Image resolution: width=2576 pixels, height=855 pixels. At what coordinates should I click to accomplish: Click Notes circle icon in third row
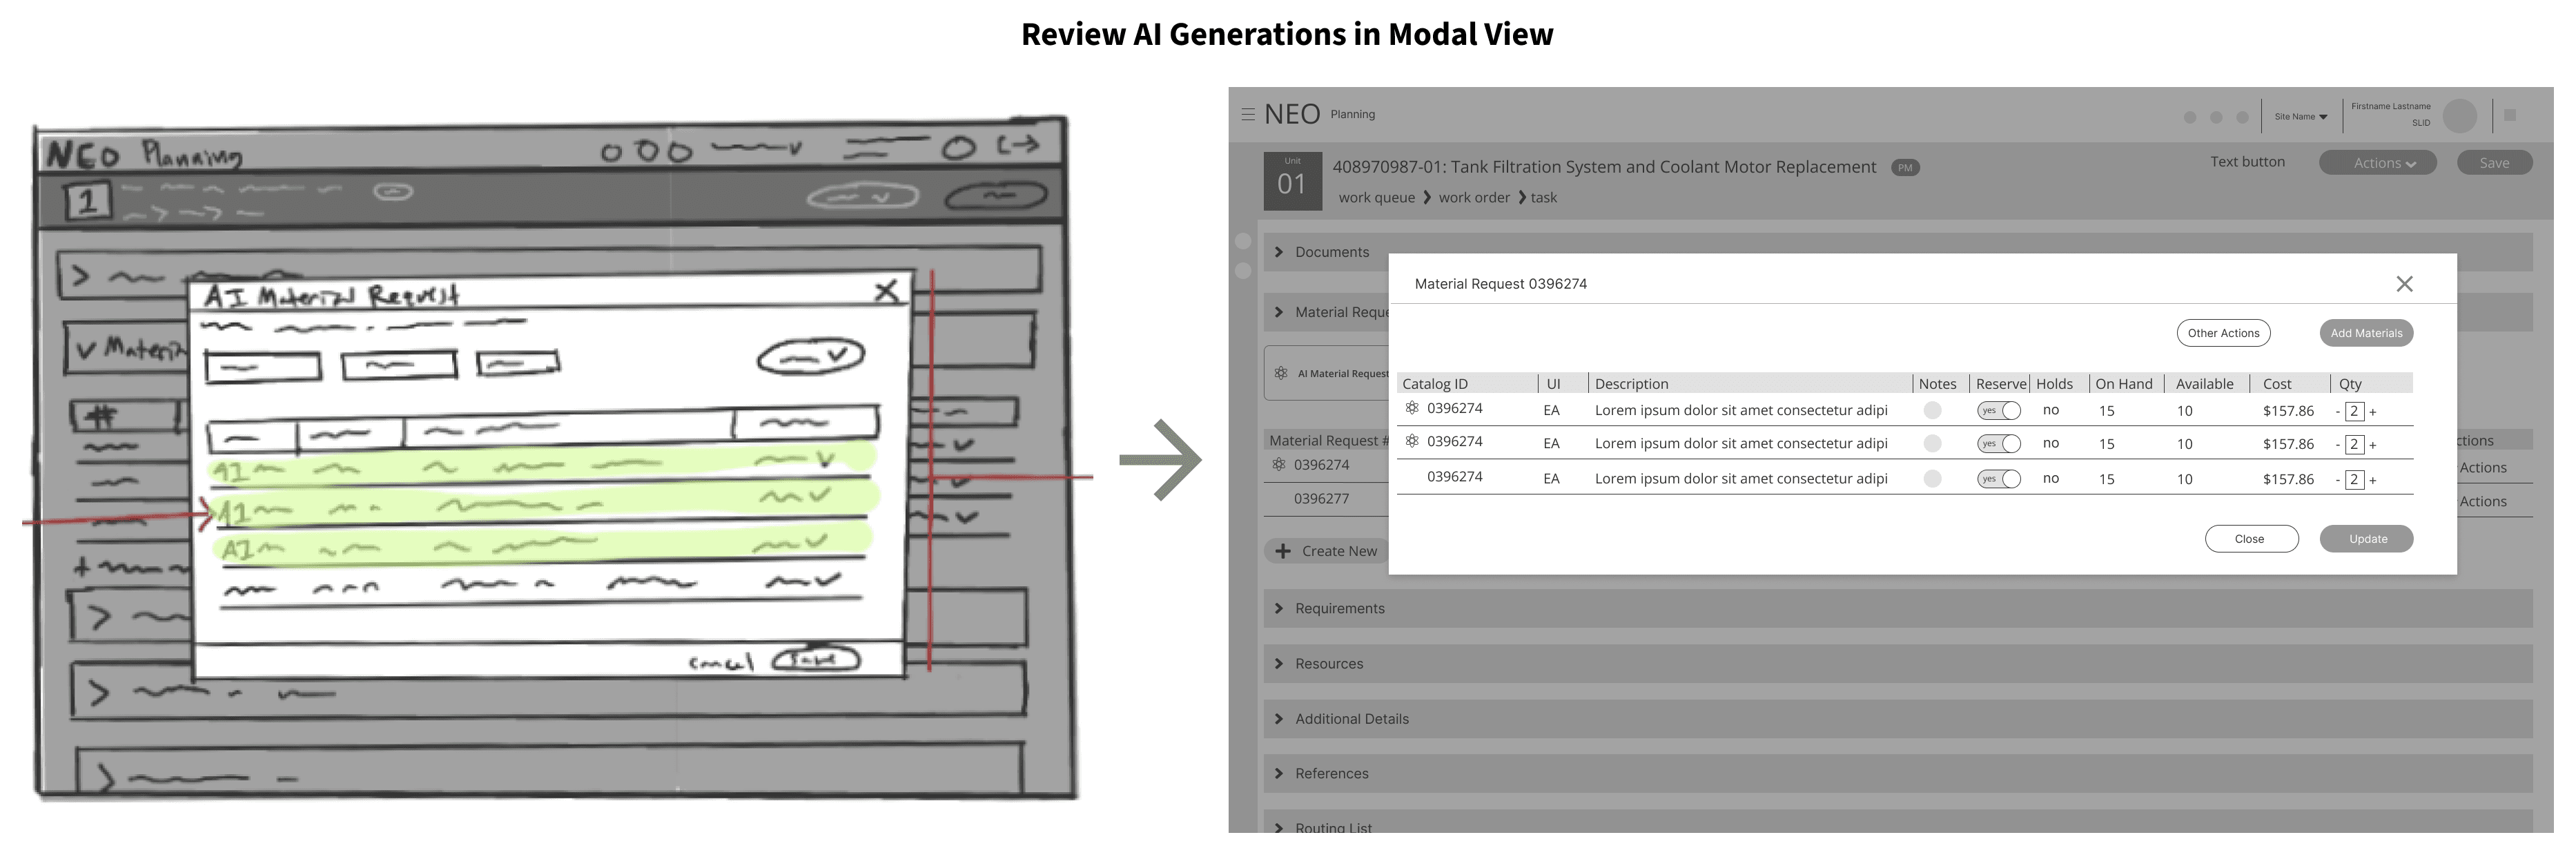1932,479
